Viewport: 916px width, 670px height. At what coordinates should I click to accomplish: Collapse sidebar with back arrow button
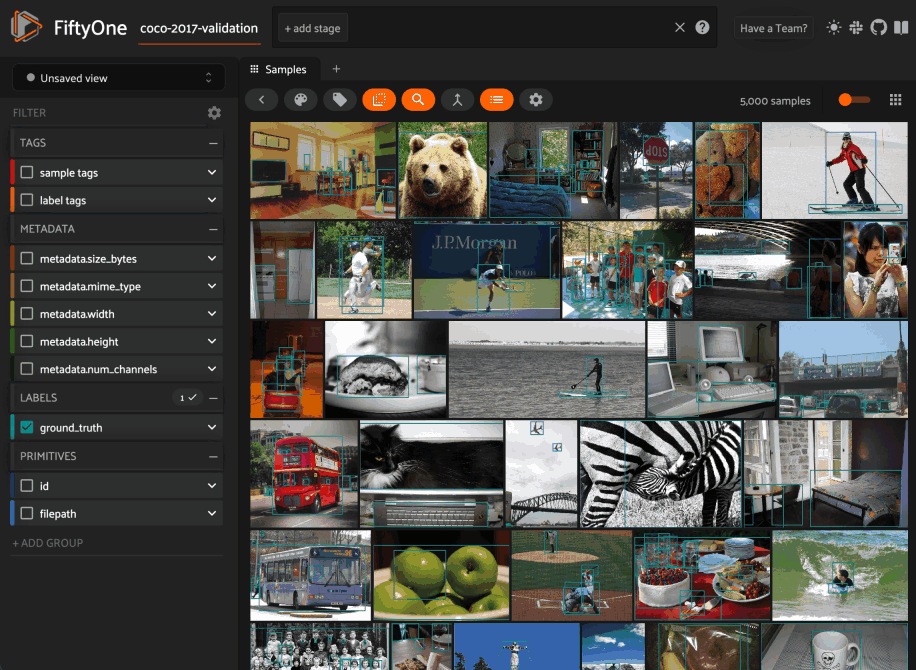click(x=261, y=100)
